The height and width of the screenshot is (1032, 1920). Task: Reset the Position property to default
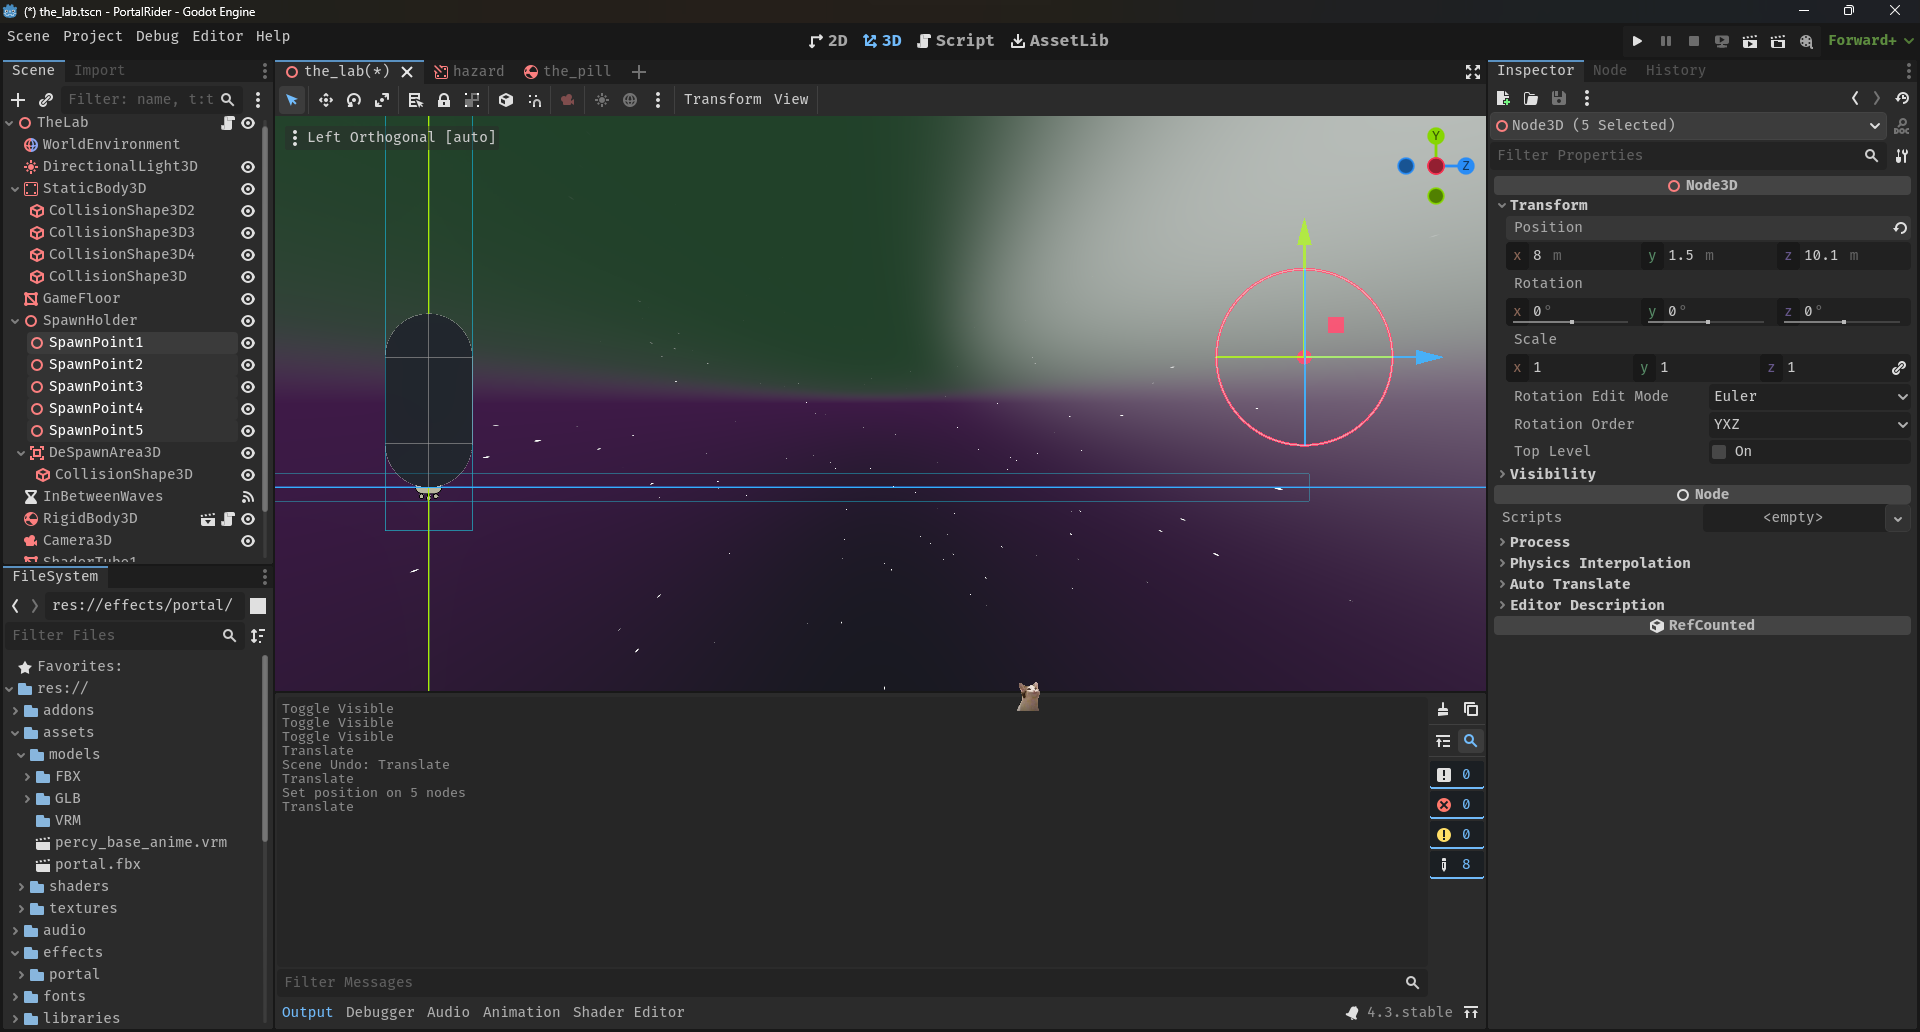1899,228
